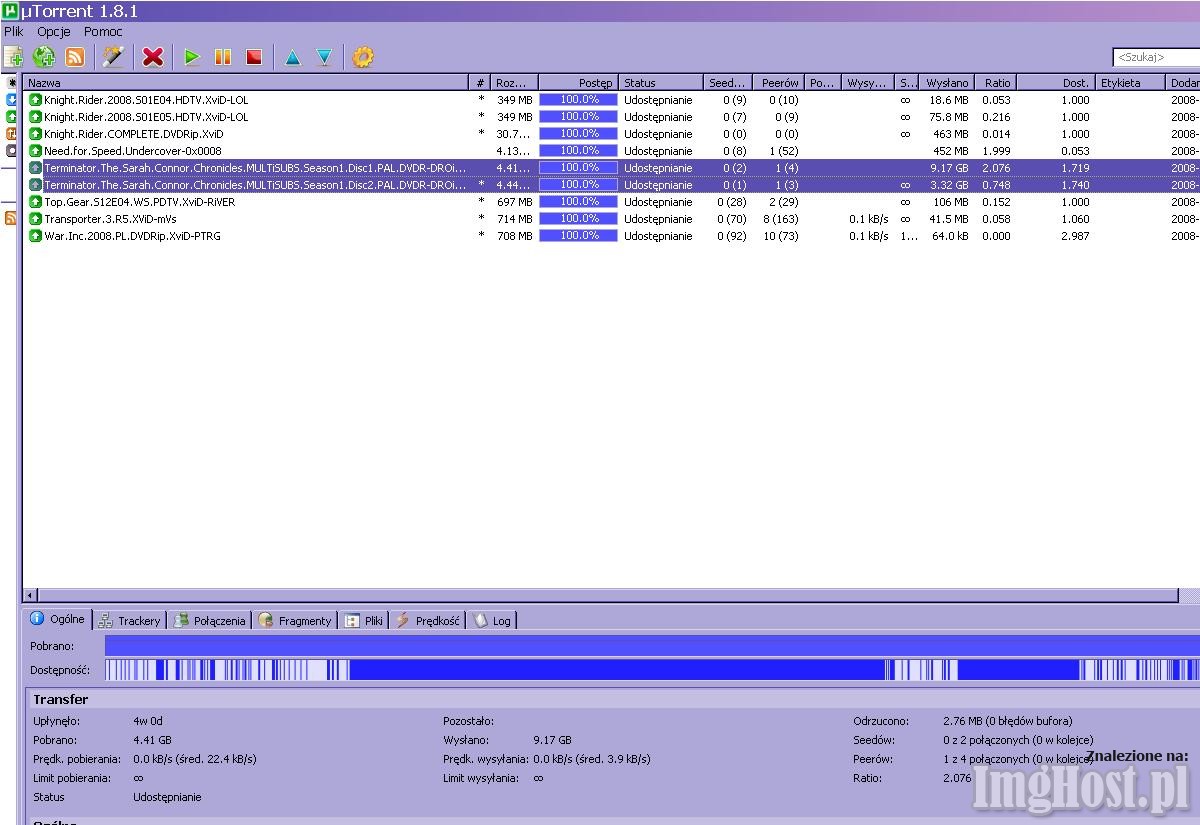Click the Move Down Queue arrow icon
This screenshot has height=825, width=1200.
[x=324, y=58]
